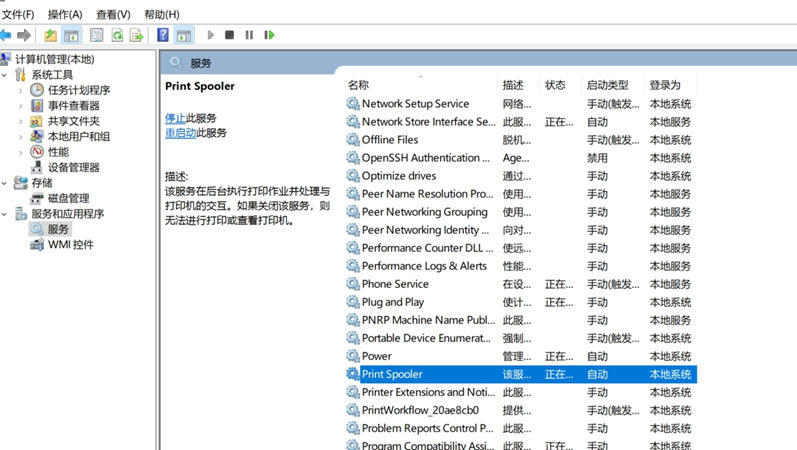Viewport: 797px width, 450px height.
Task: Click the export list toolbar icon
Action: pos(136,35)
